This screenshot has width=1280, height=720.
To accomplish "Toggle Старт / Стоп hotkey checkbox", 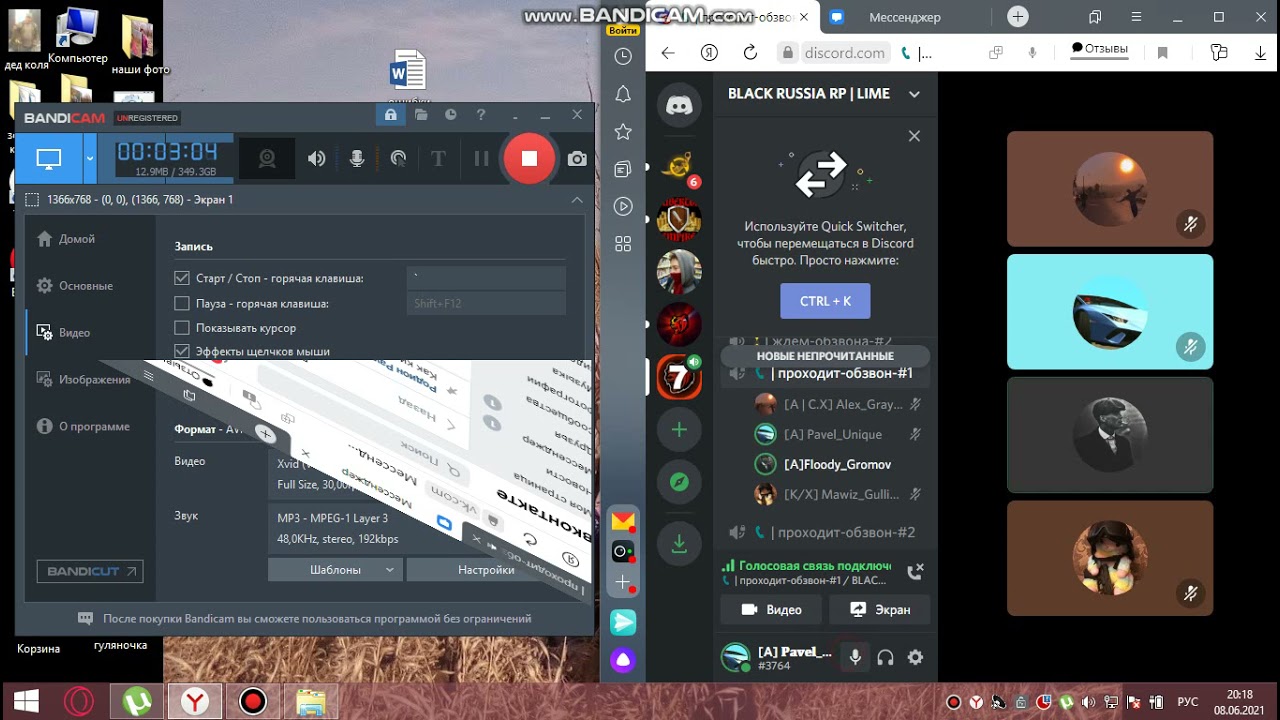I will coord(181,278).
